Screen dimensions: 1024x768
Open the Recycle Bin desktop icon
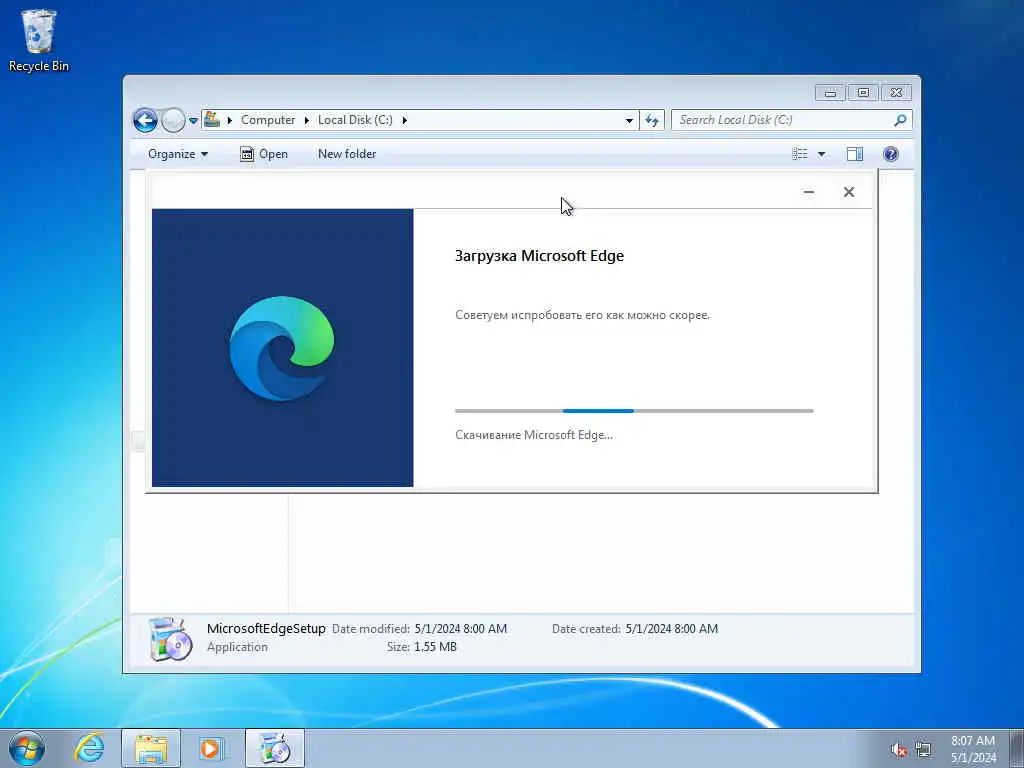point(39,40)
